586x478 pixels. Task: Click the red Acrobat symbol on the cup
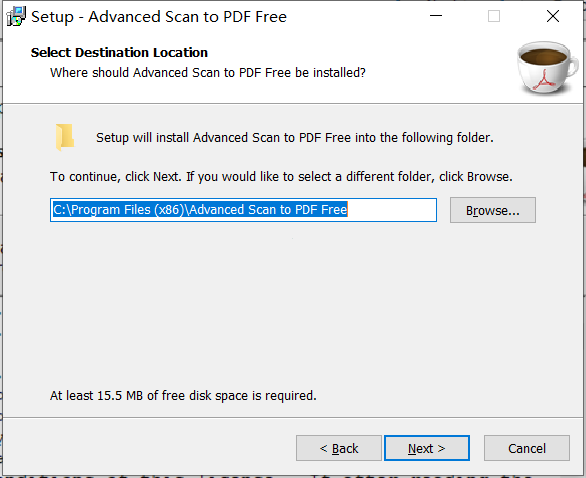coord(545,80)
